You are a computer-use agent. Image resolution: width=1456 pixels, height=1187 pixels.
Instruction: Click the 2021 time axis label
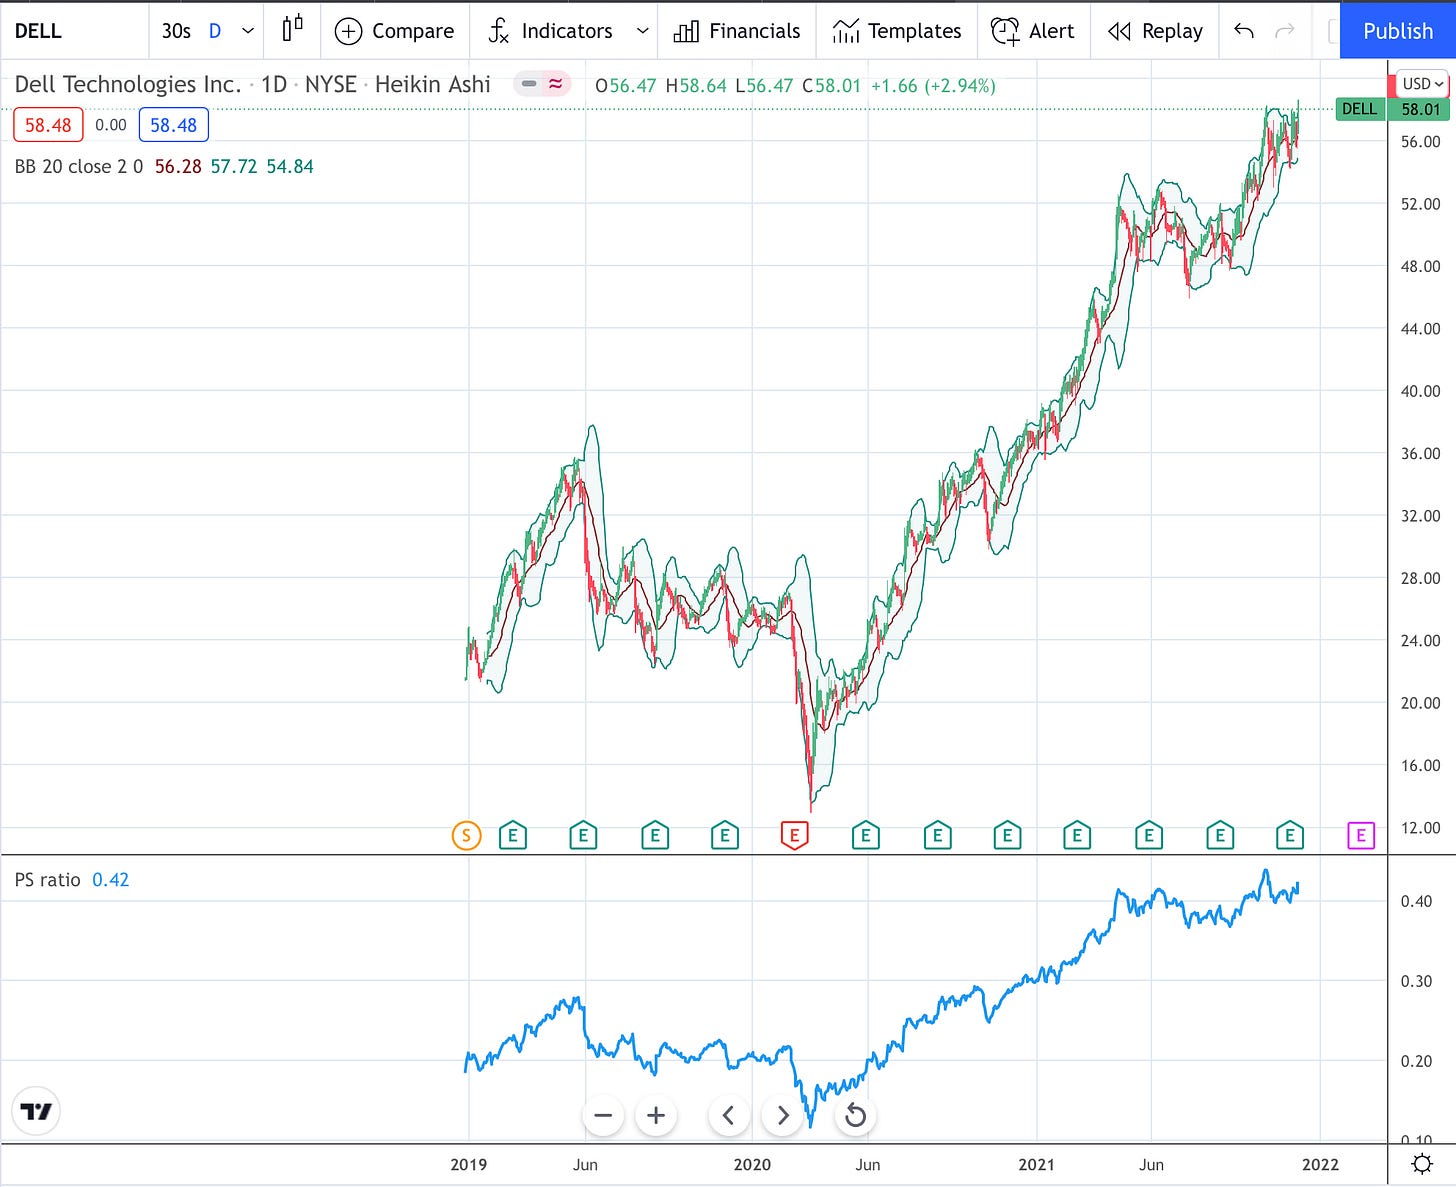pyautogui.click(x=1036, y=1164)
